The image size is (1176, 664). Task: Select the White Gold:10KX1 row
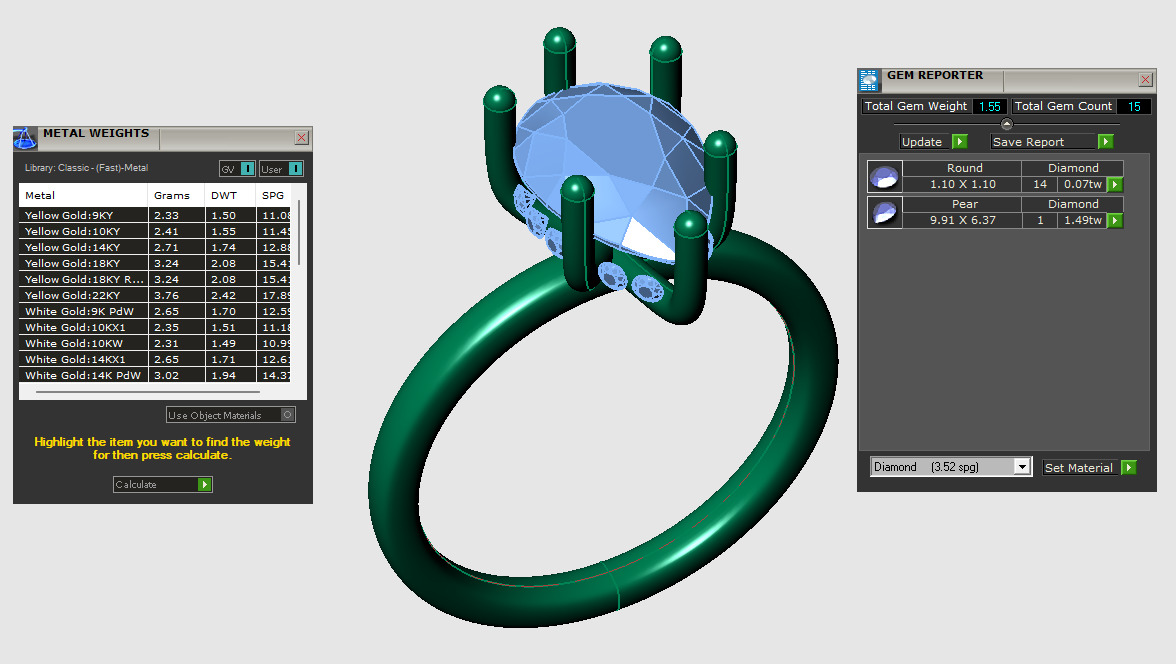154,327
